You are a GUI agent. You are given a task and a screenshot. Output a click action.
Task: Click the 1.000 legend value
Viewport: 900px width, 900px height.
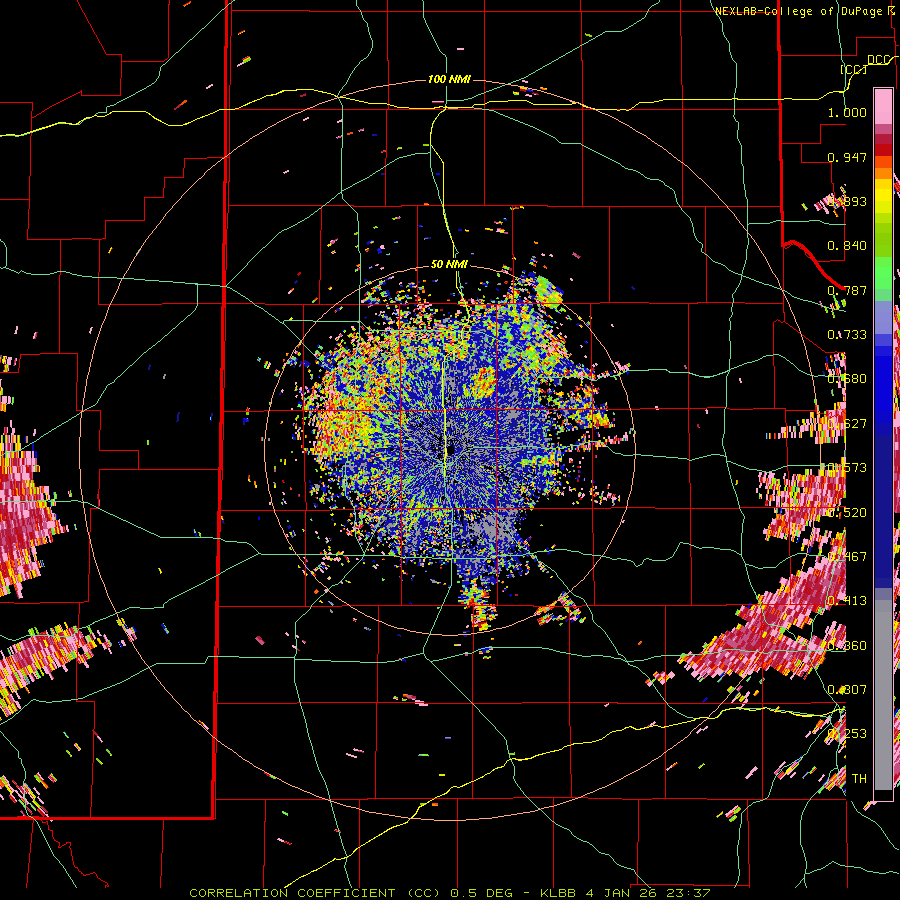(x=847, y=112)
